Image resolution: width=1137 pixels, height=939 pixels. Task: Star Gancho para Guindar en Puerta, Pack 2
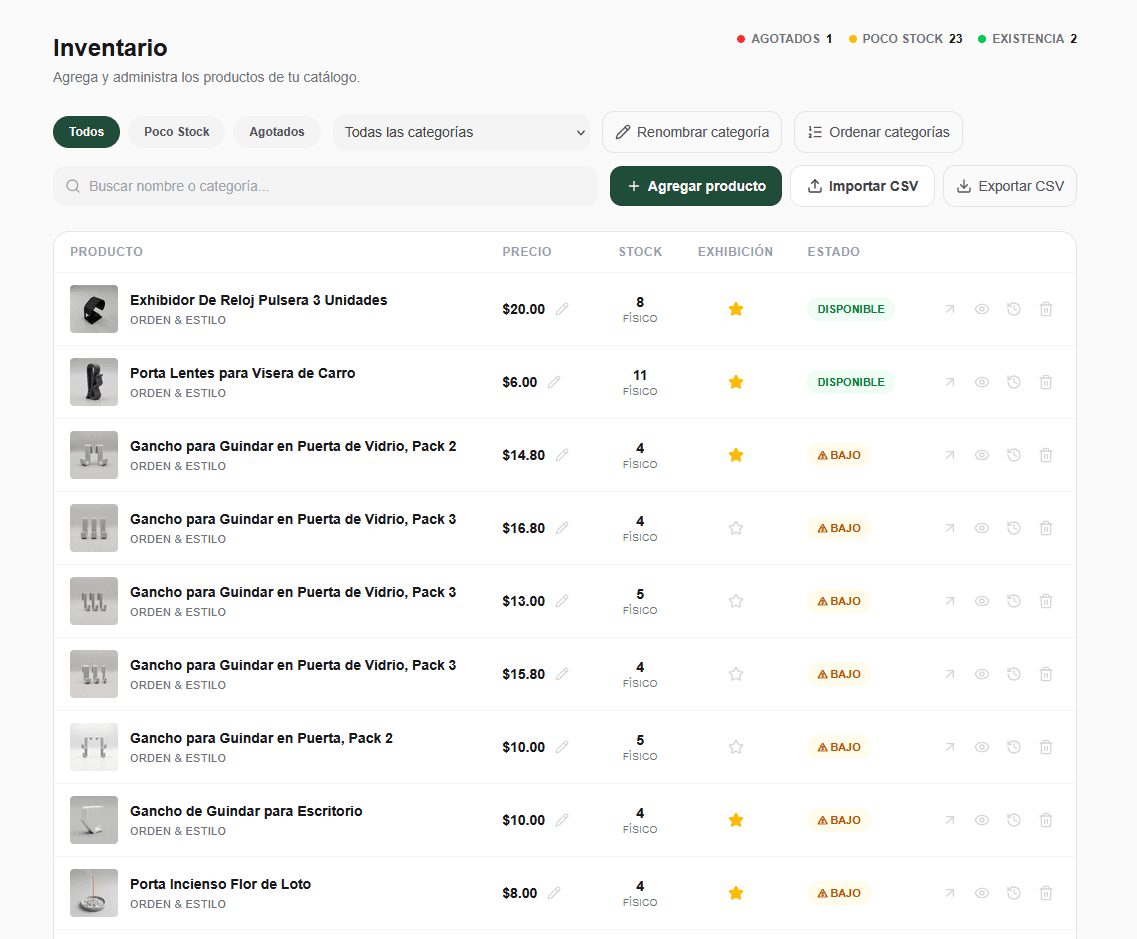pos(736,747)
